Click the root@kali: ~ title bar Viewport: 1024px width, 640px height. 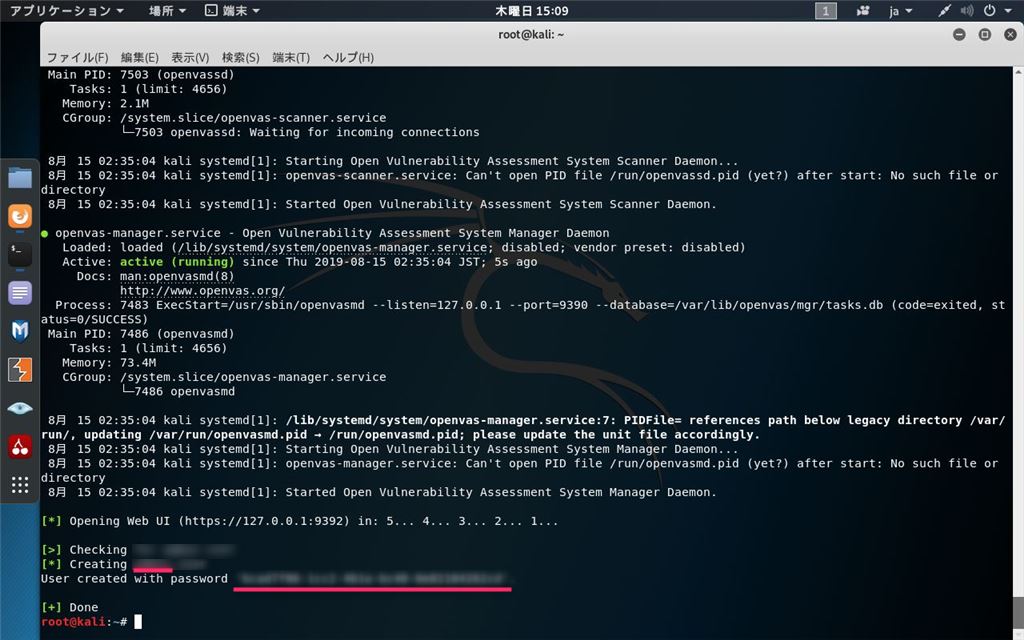(x=531, y=35)
